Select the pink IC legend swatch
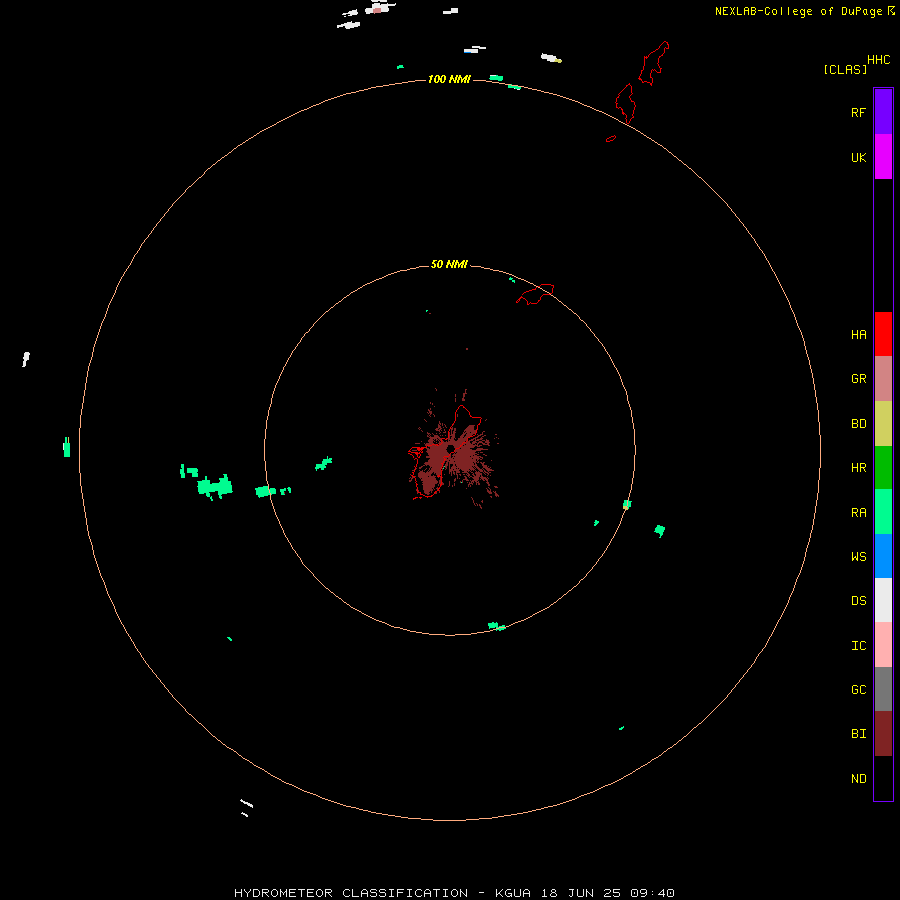 coord(883,645)
